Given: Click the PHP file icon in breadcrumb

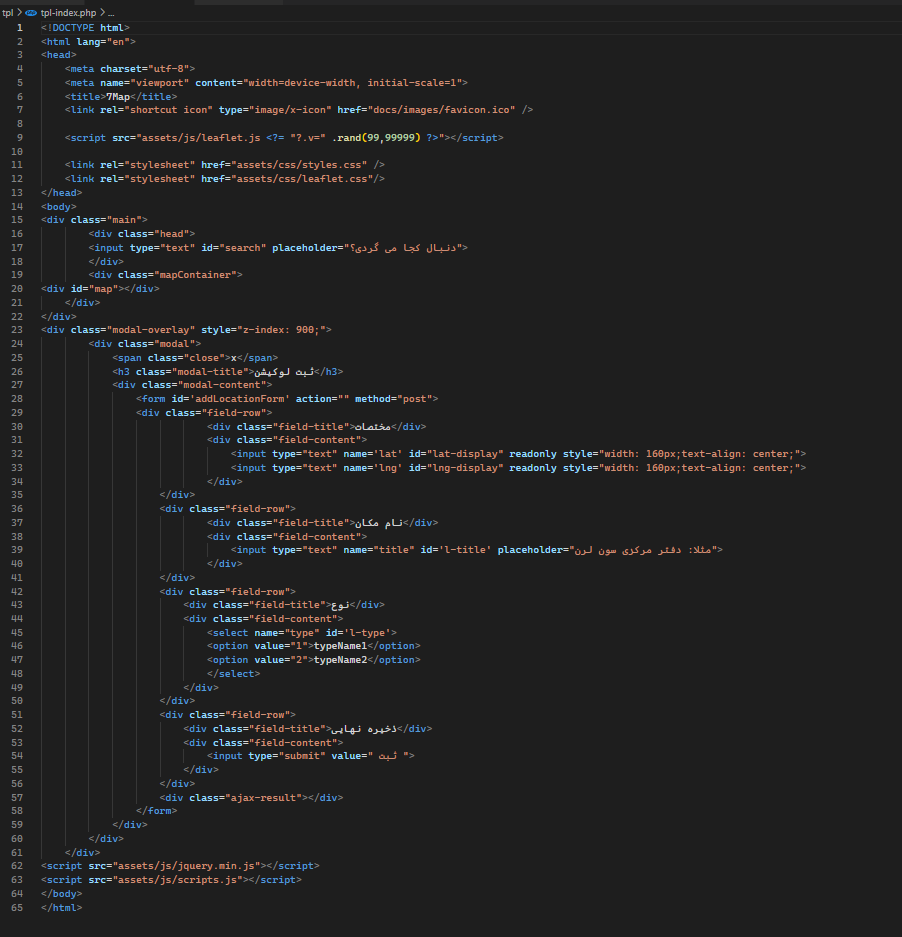Looking at the screenshot, I should pos(31,13).
